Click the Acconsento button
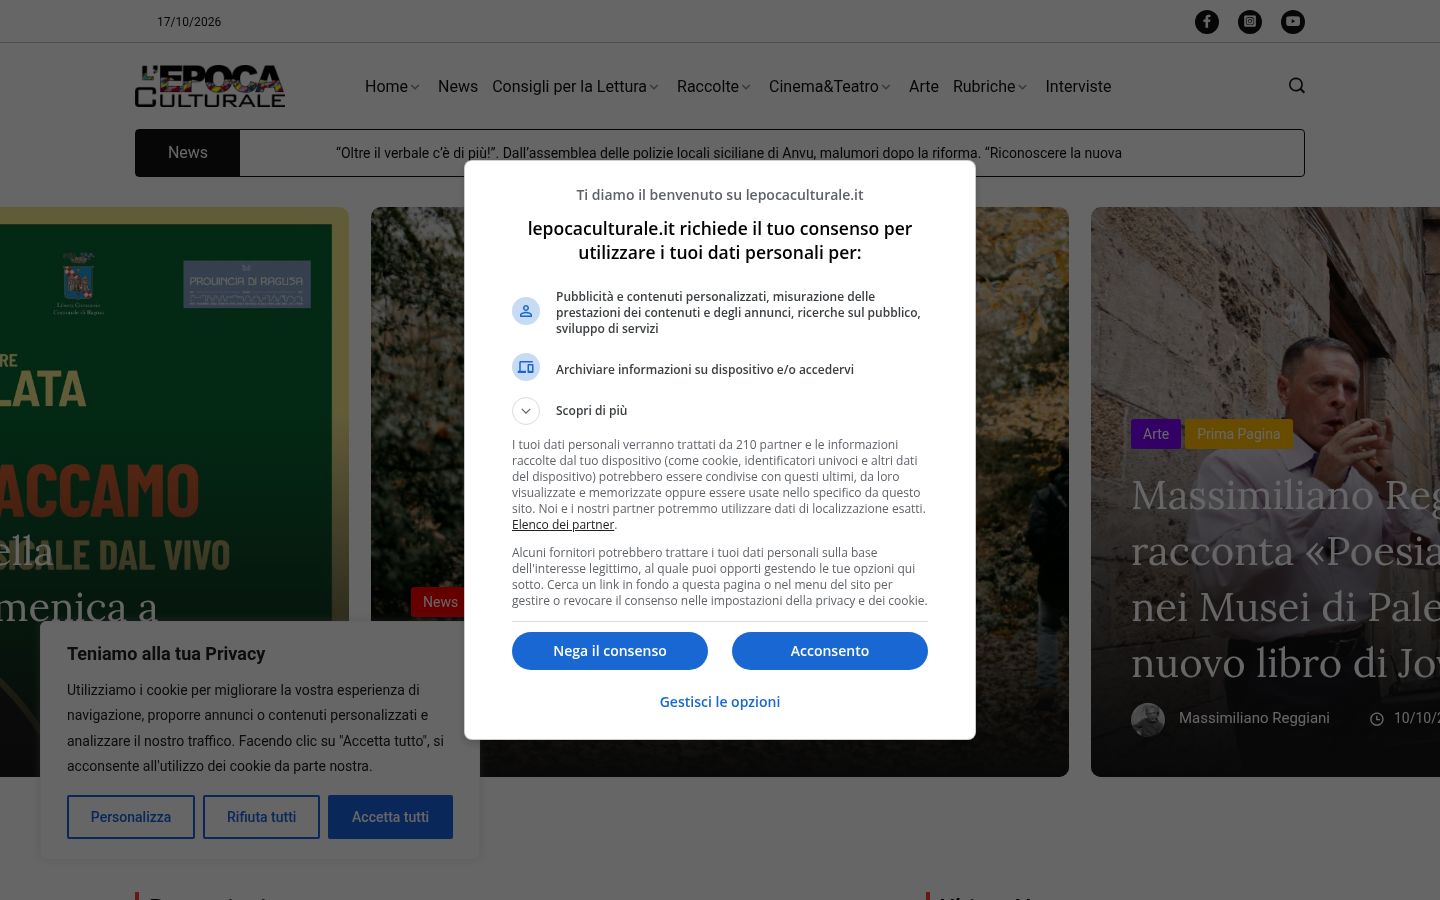Viewport: 1440px width, 900px height. tap(830, 651)
